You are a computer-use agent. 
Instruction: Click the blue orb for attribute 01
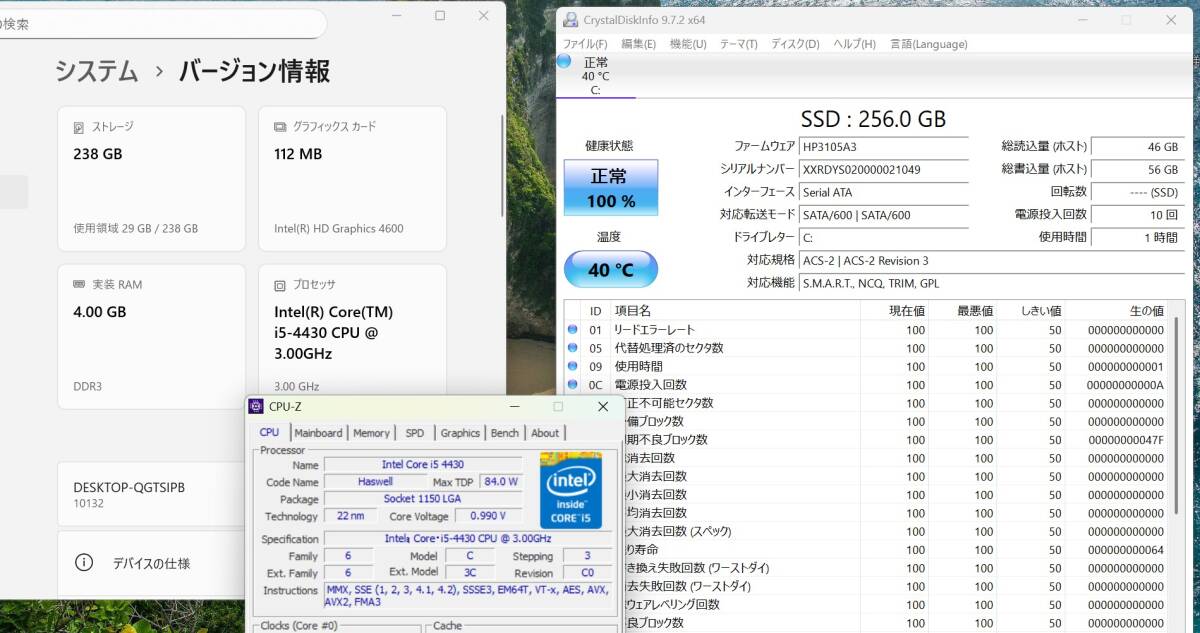tap(573, 329)
